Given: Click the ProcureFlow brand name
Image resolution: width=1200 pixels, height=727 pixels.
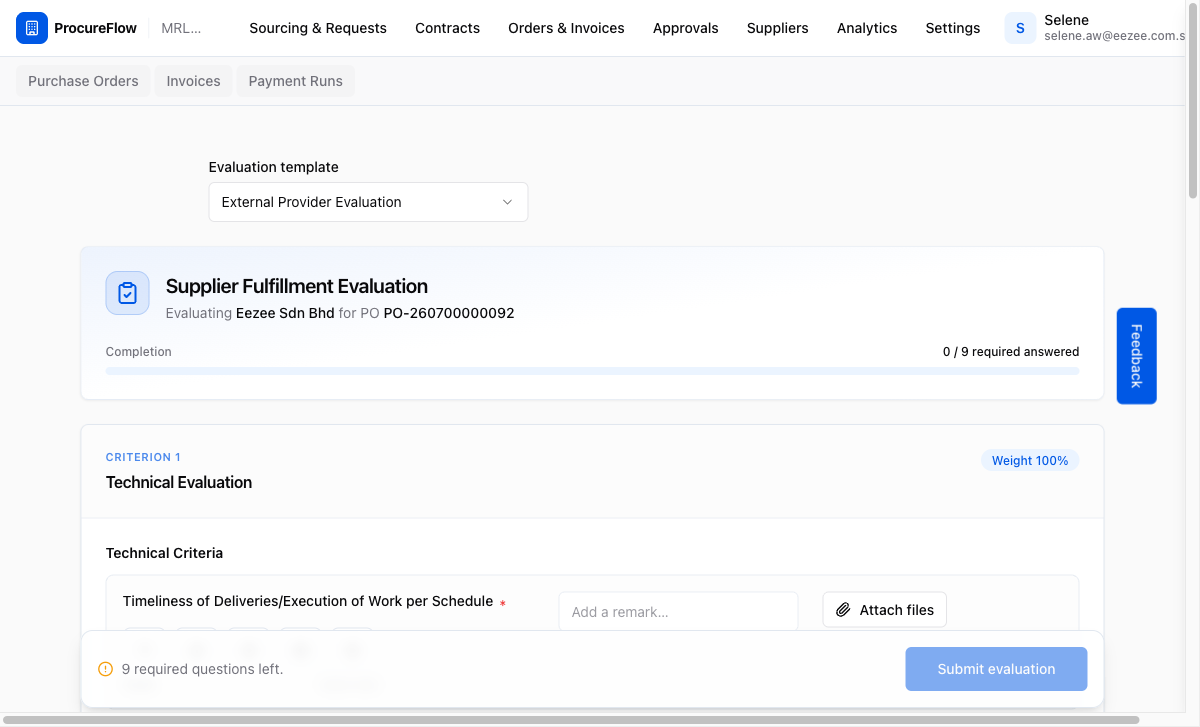Looking at the screenshot, I should 96,28.
